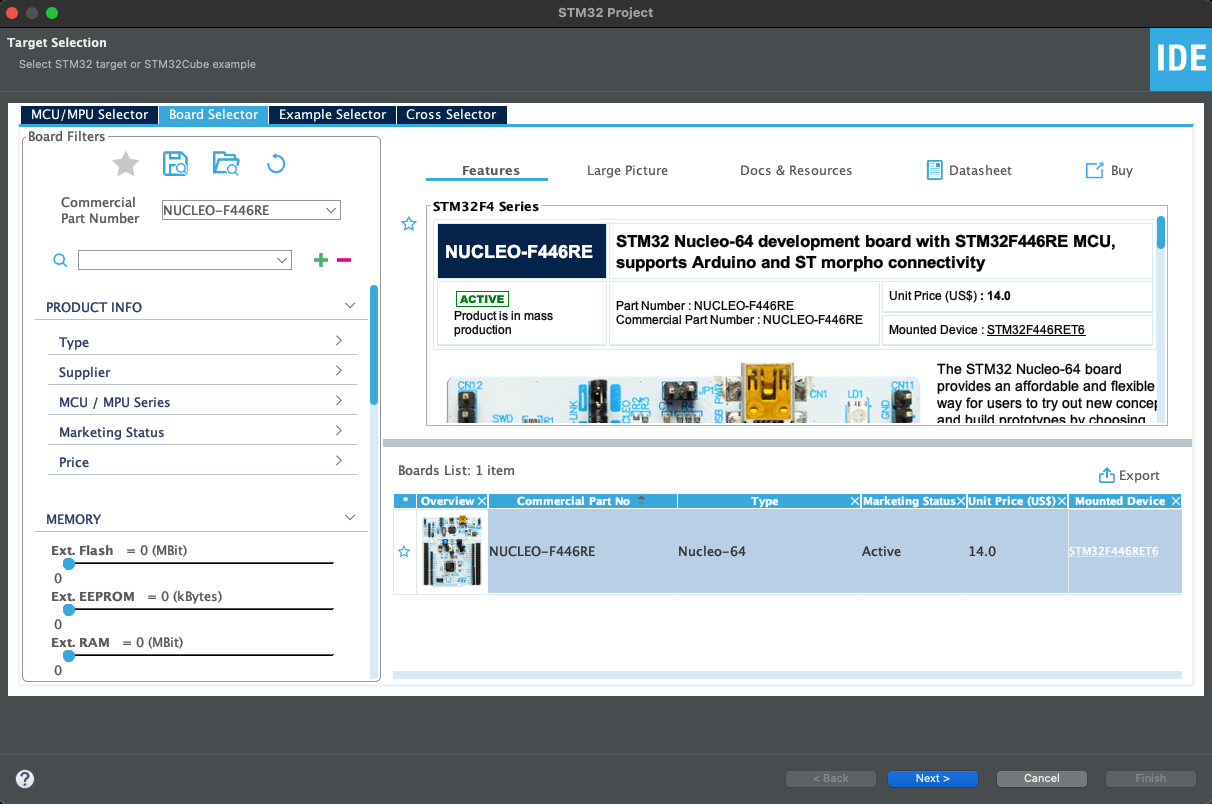
Task: Click the board filters vertical scrollbar
Action: 374,345
